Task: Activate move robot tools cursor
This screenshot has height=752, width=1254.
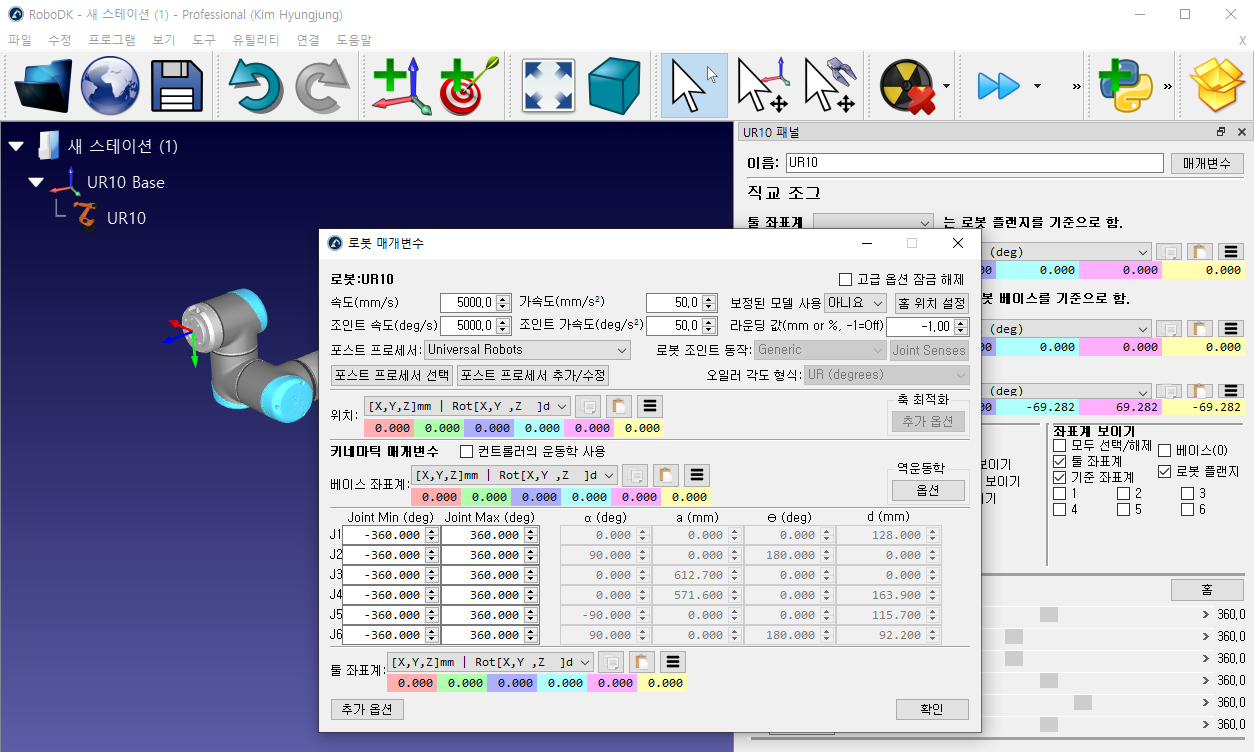Action: click(830, 86)
